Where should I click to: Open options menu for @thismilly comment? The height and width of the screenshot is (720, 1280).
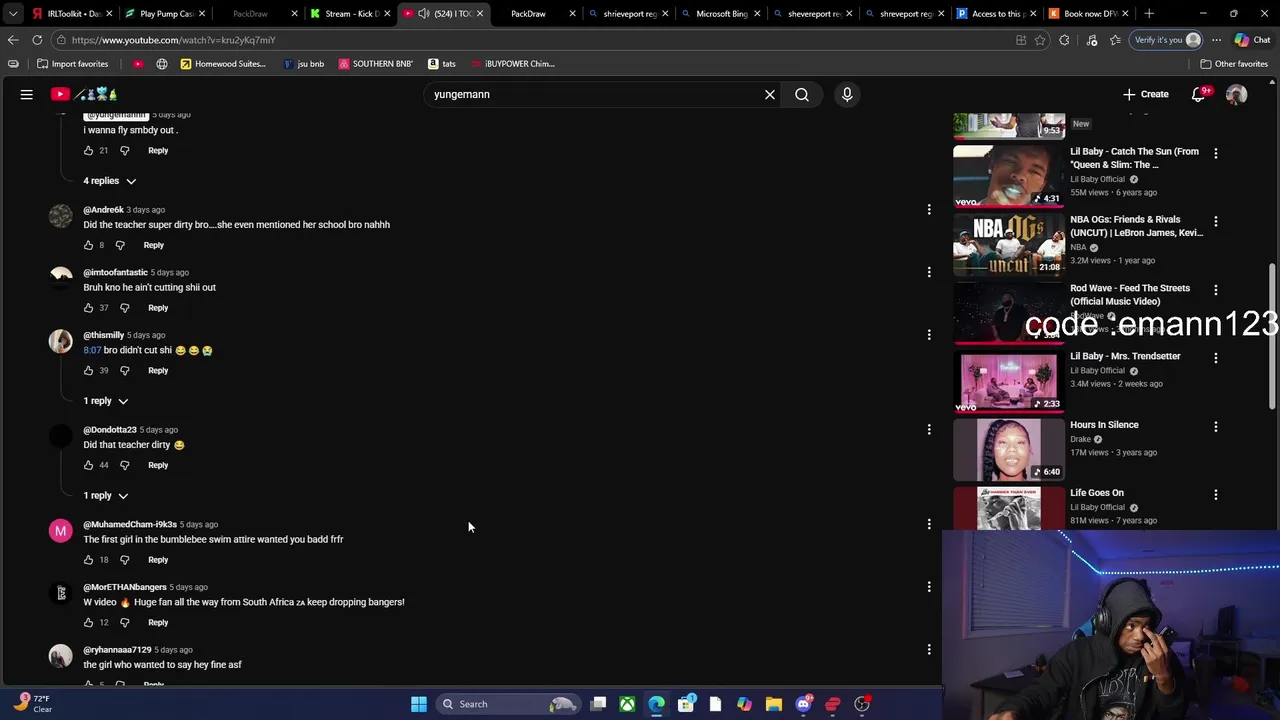[x=929, y=335]
